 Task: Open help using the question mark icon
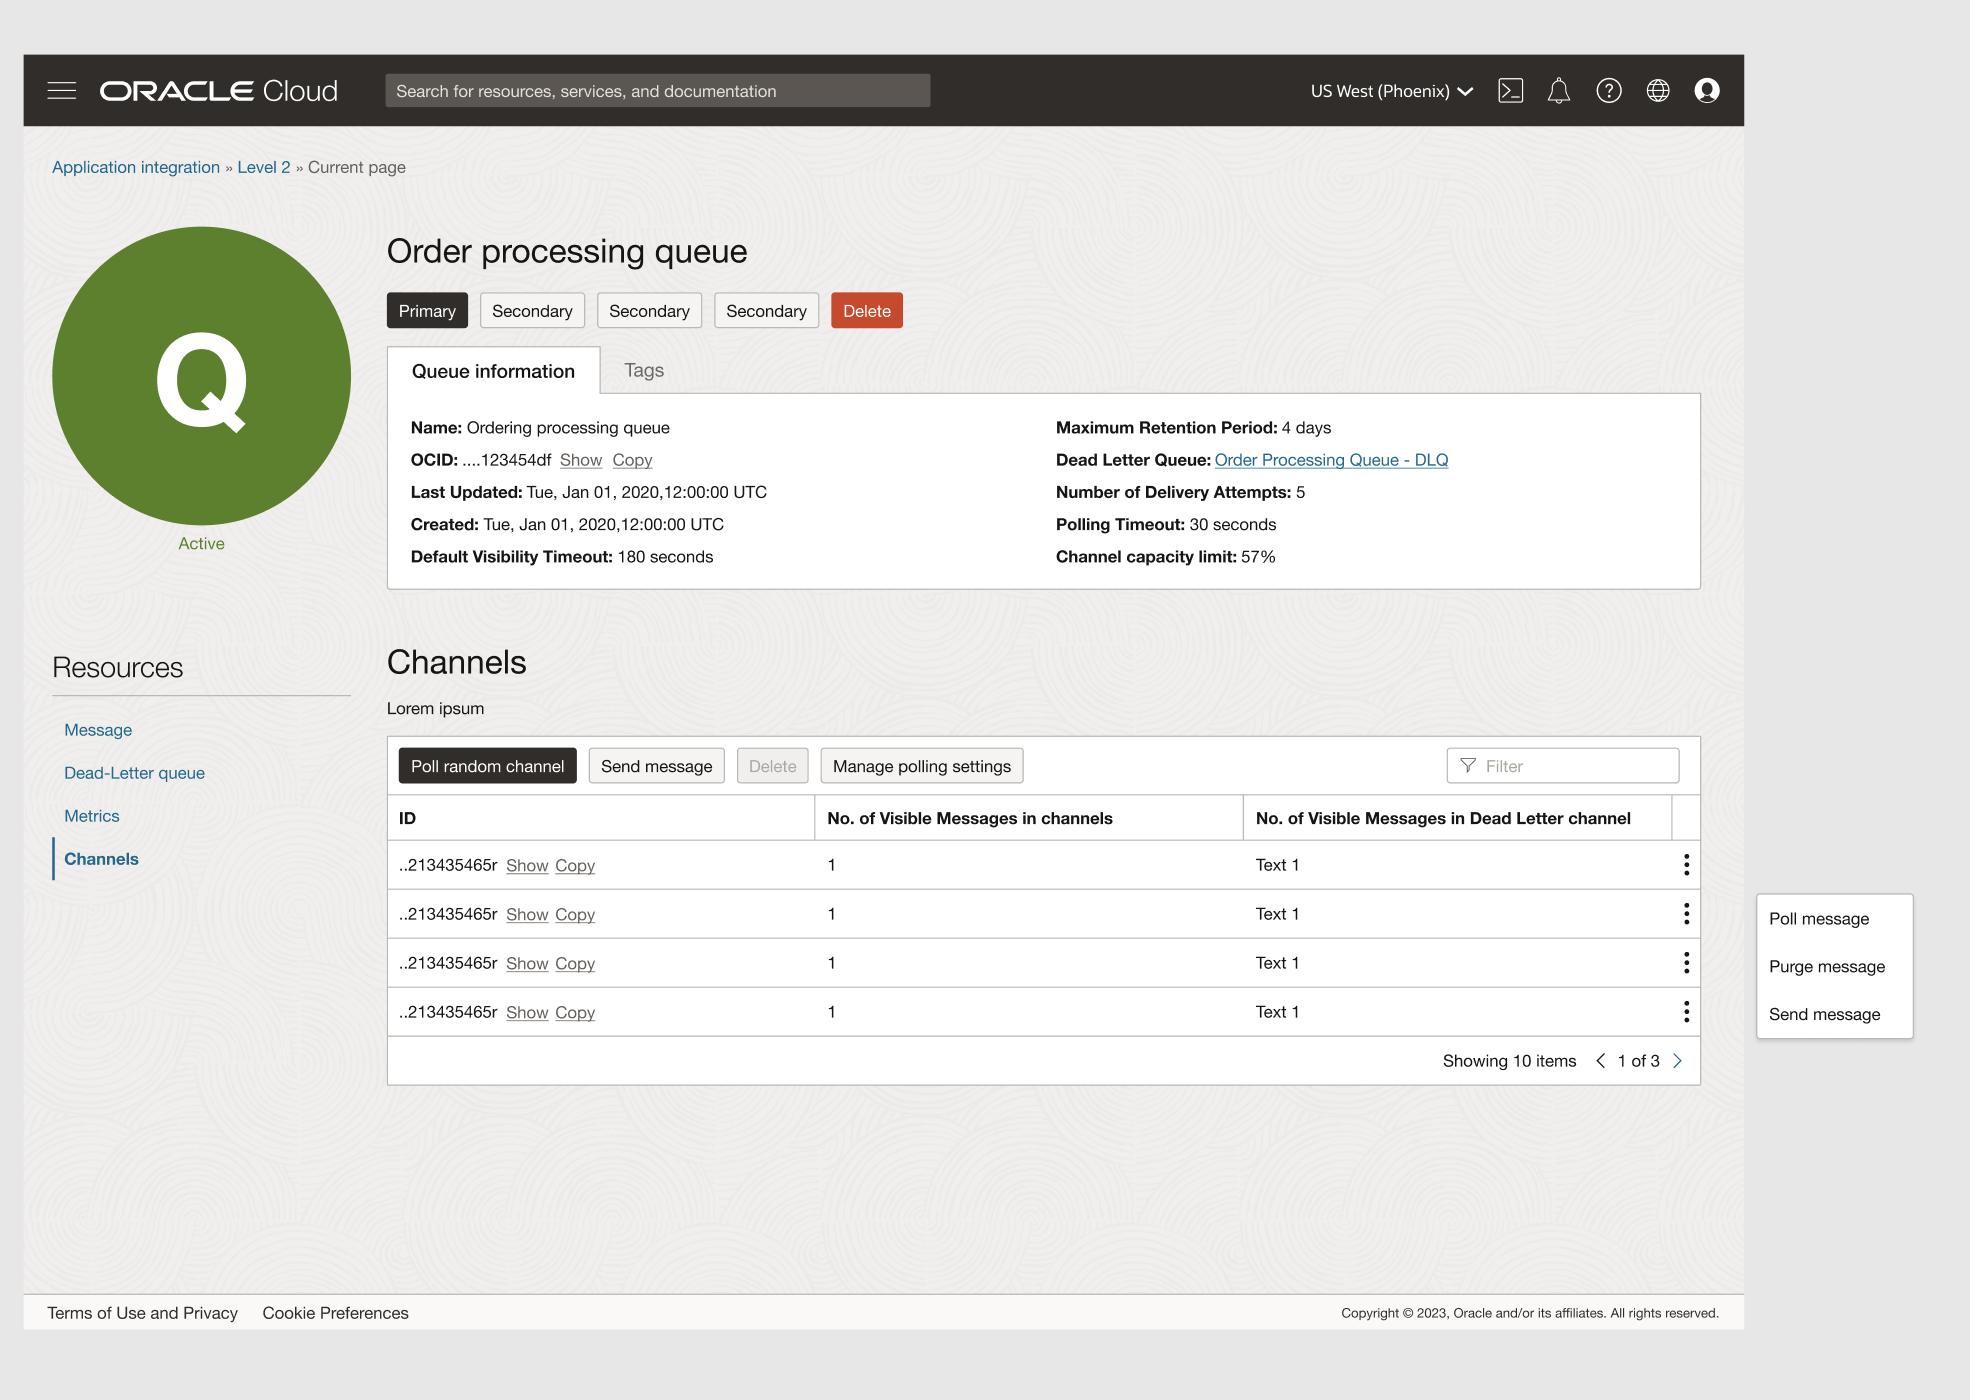click(x=1608, y=90)
